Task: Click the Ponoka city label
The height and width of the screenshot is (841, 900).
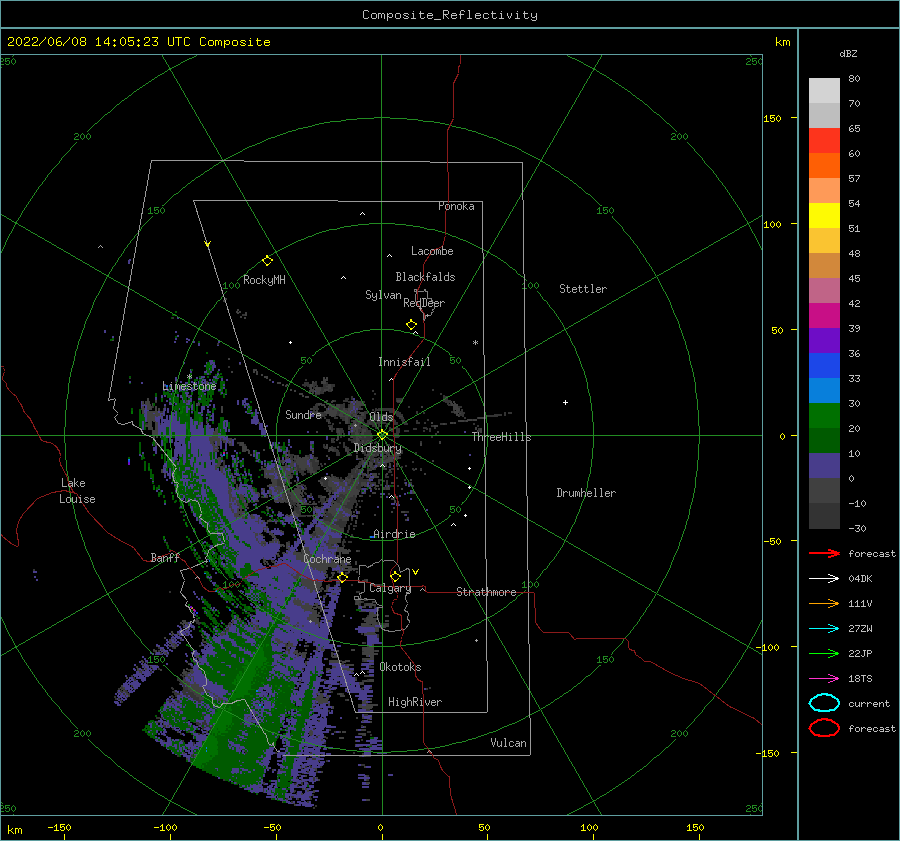Action: (x=456, y=206)
